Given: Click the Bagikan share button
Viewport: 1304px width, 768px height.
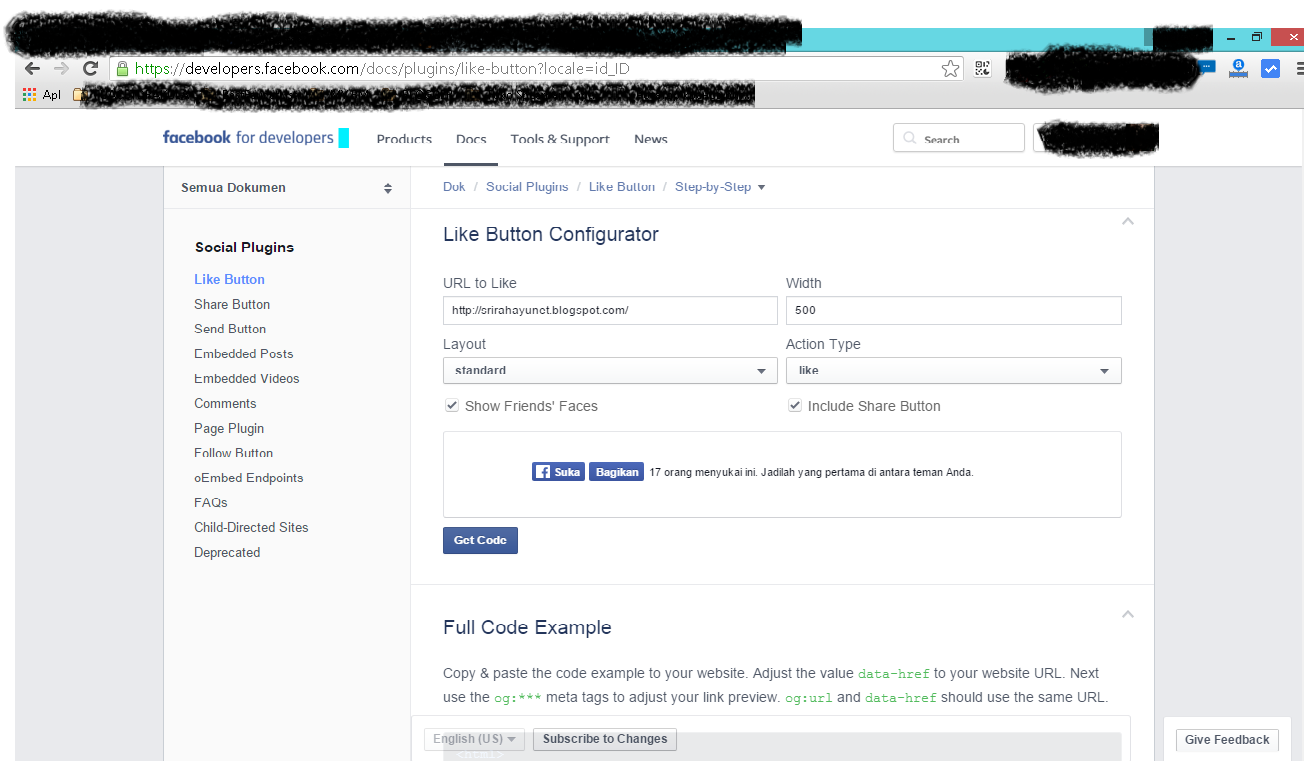Looking at the screenshot, I should coord(616,472).
